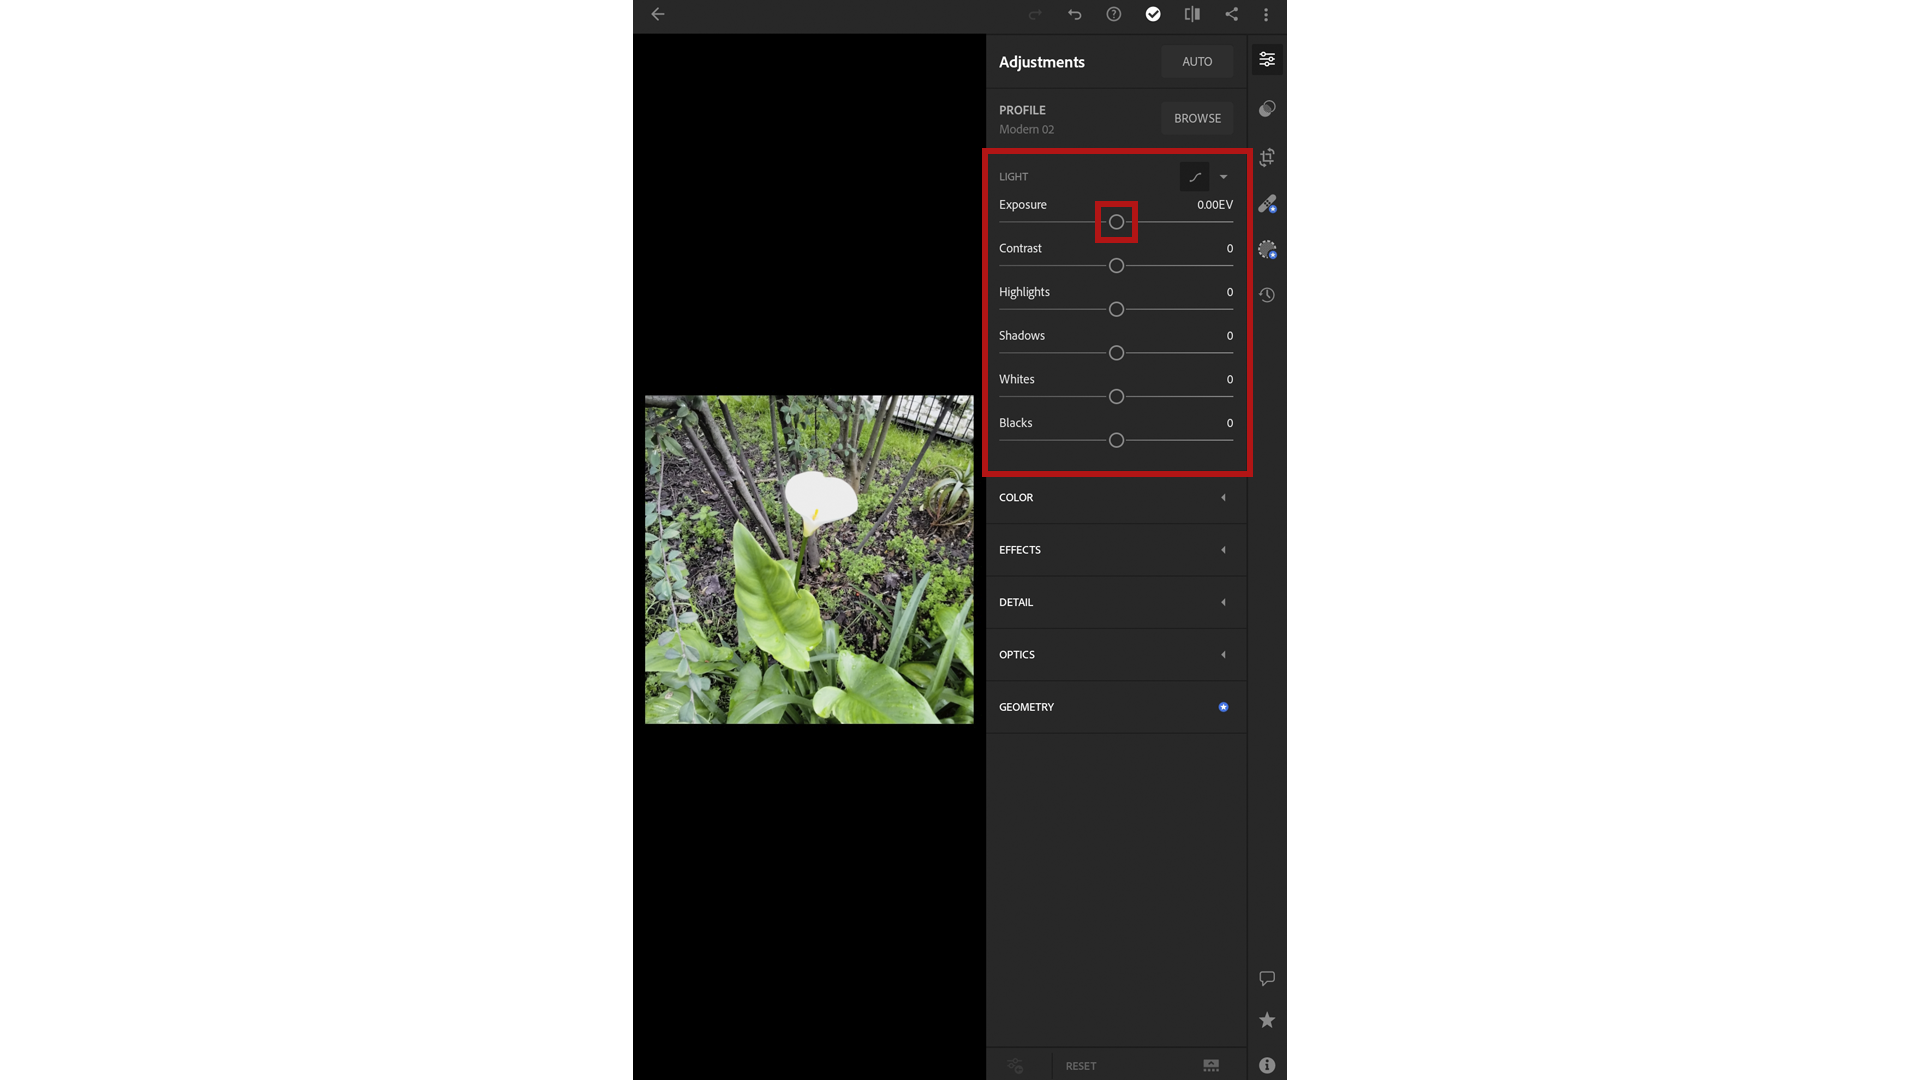Open the comments speech bubble icon
This screenshot has width=1920, height=1080.
(x=1267, y=978)
